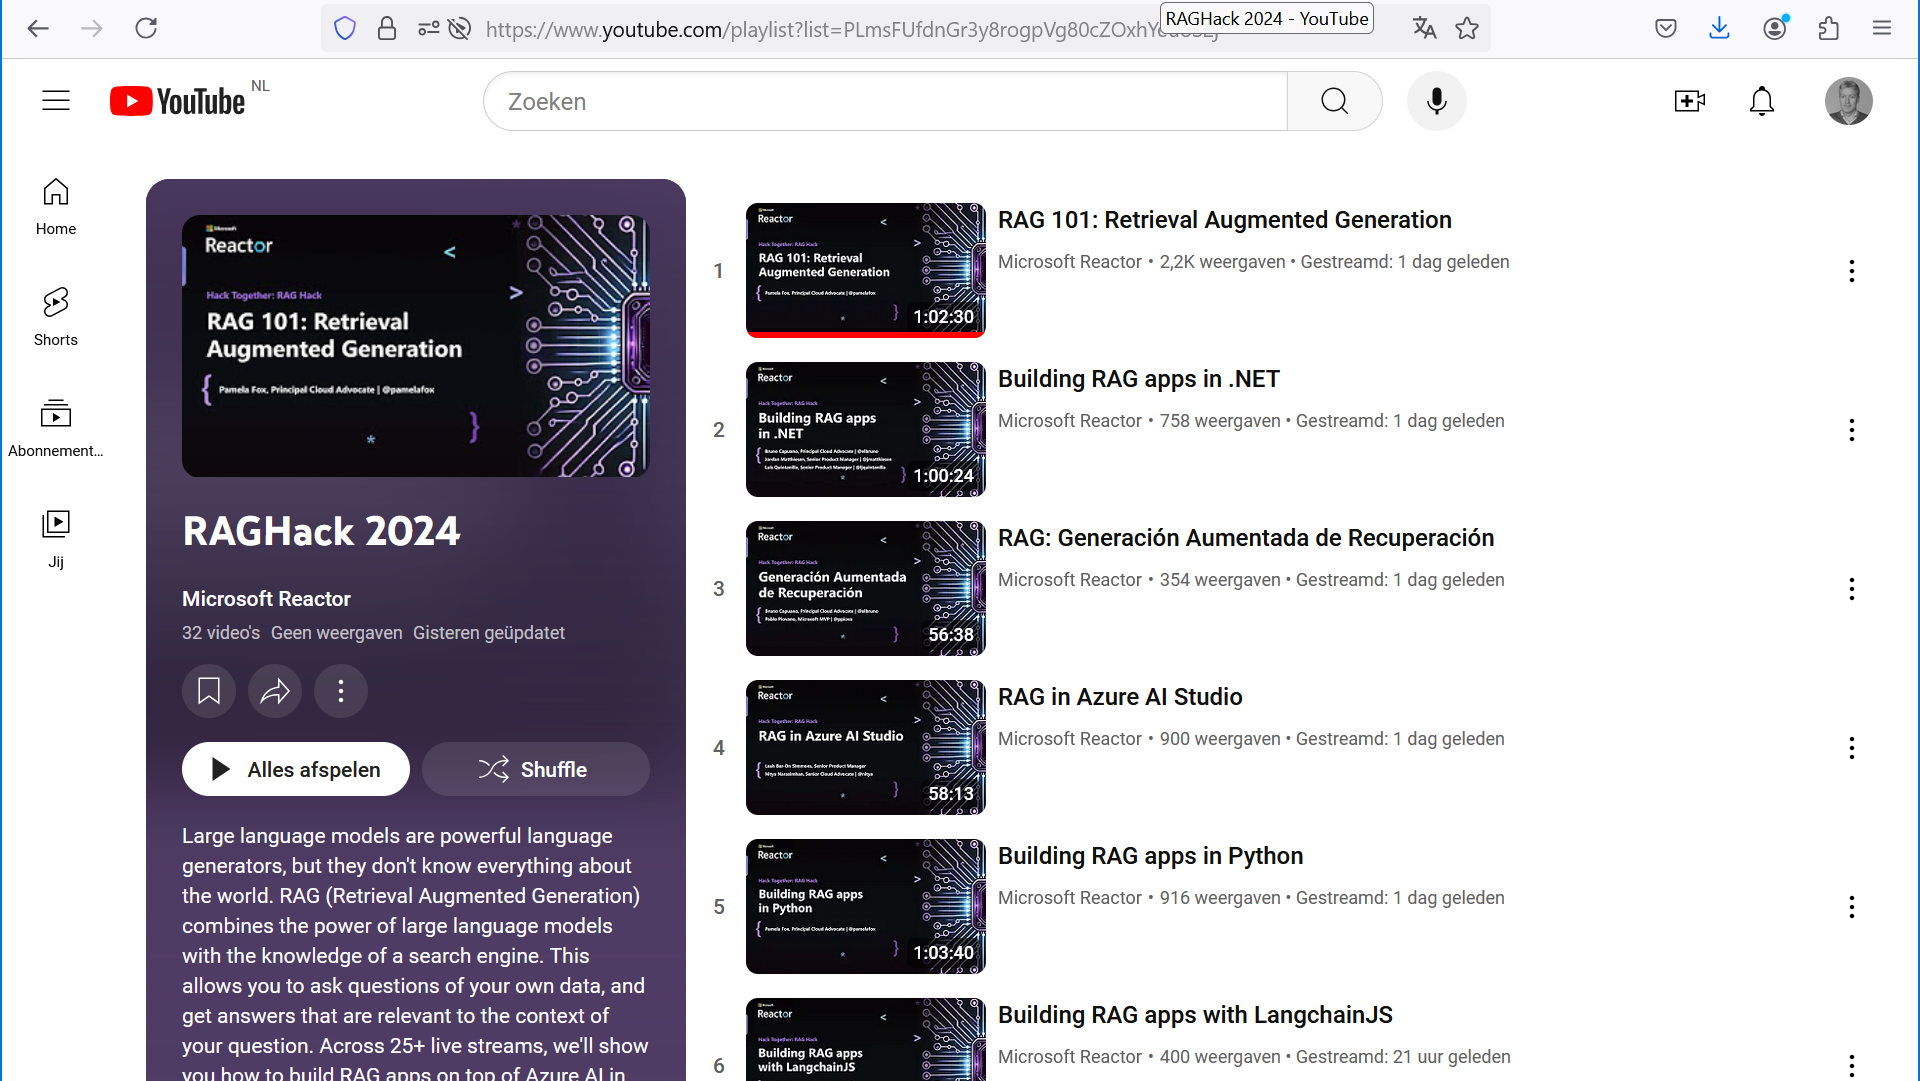
Task: Open options for Building RAG apps in .NET
Action: pos(1852,430)
